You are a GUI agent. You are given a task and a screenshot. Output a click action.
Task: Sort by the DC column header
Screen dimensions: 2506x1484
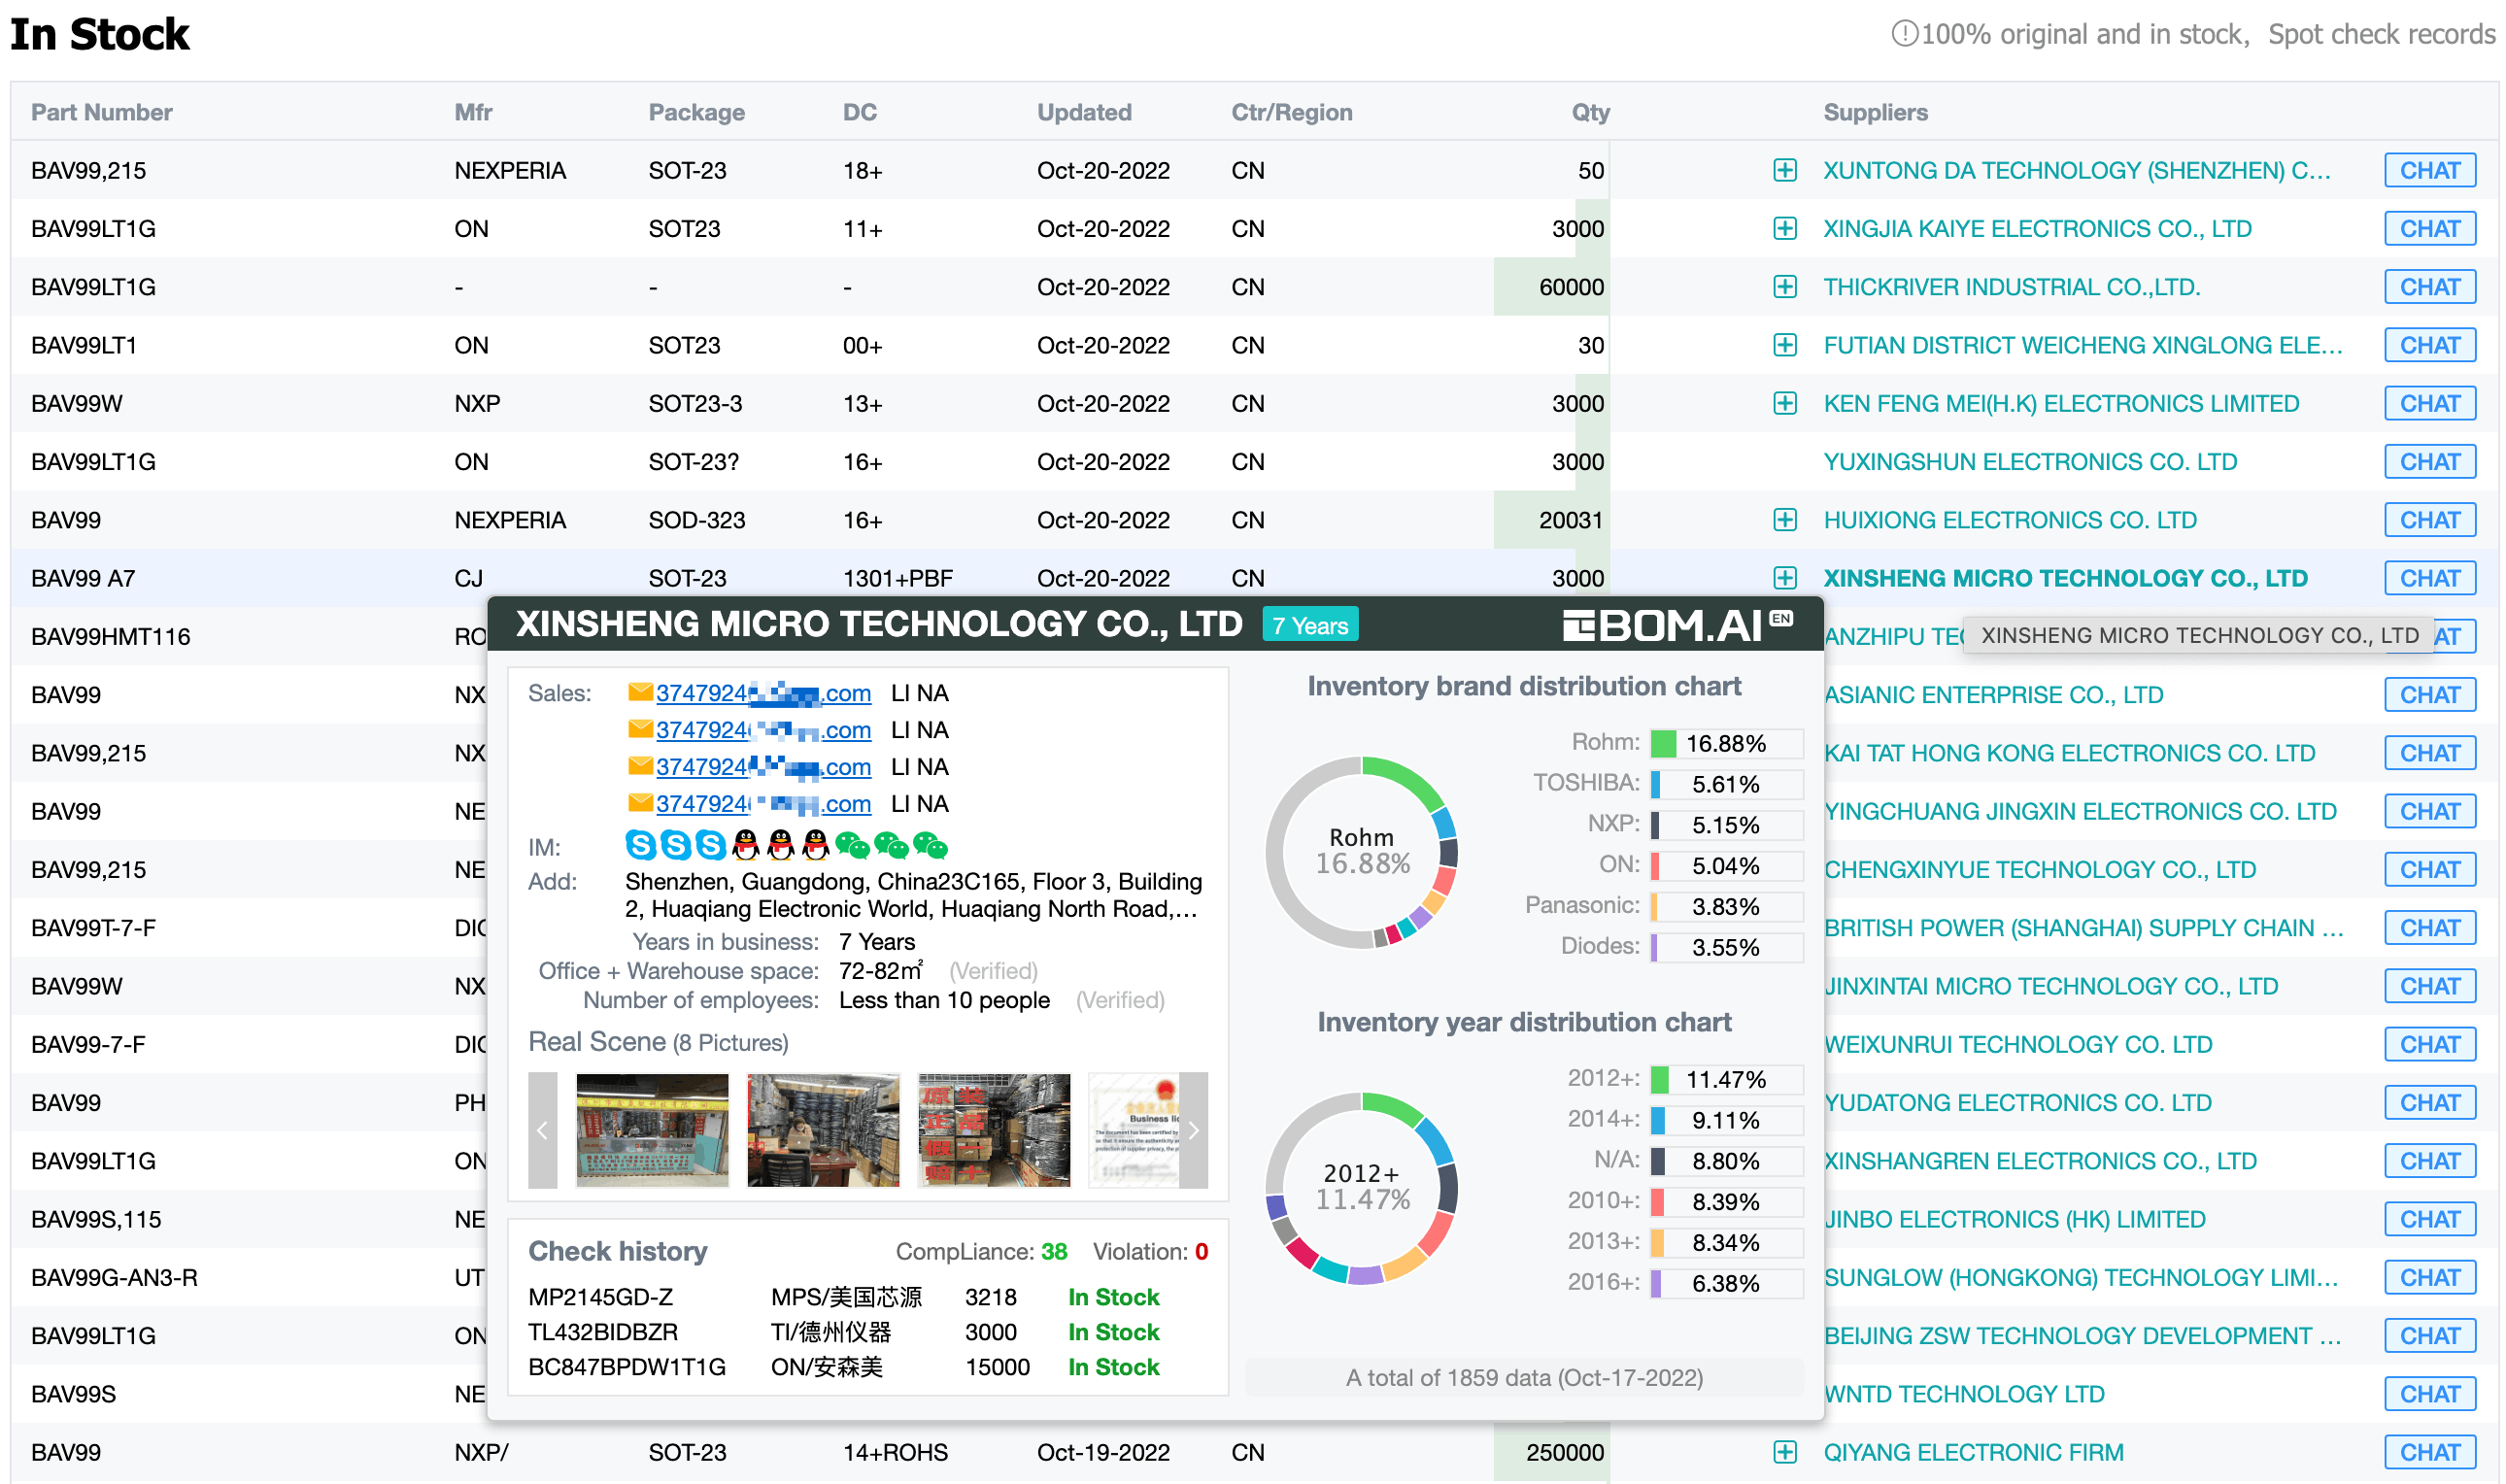click(859, 112)
